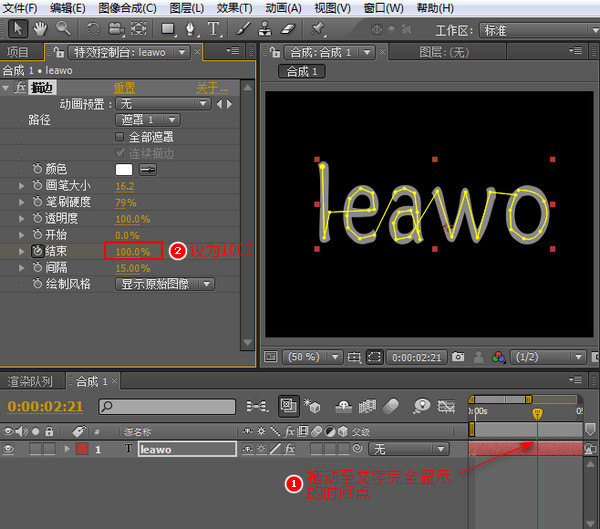The width and height of the screenshot is (600, 529).
Task: Open the 动画预置 dropdown
Action: click(x=163, y=104)
